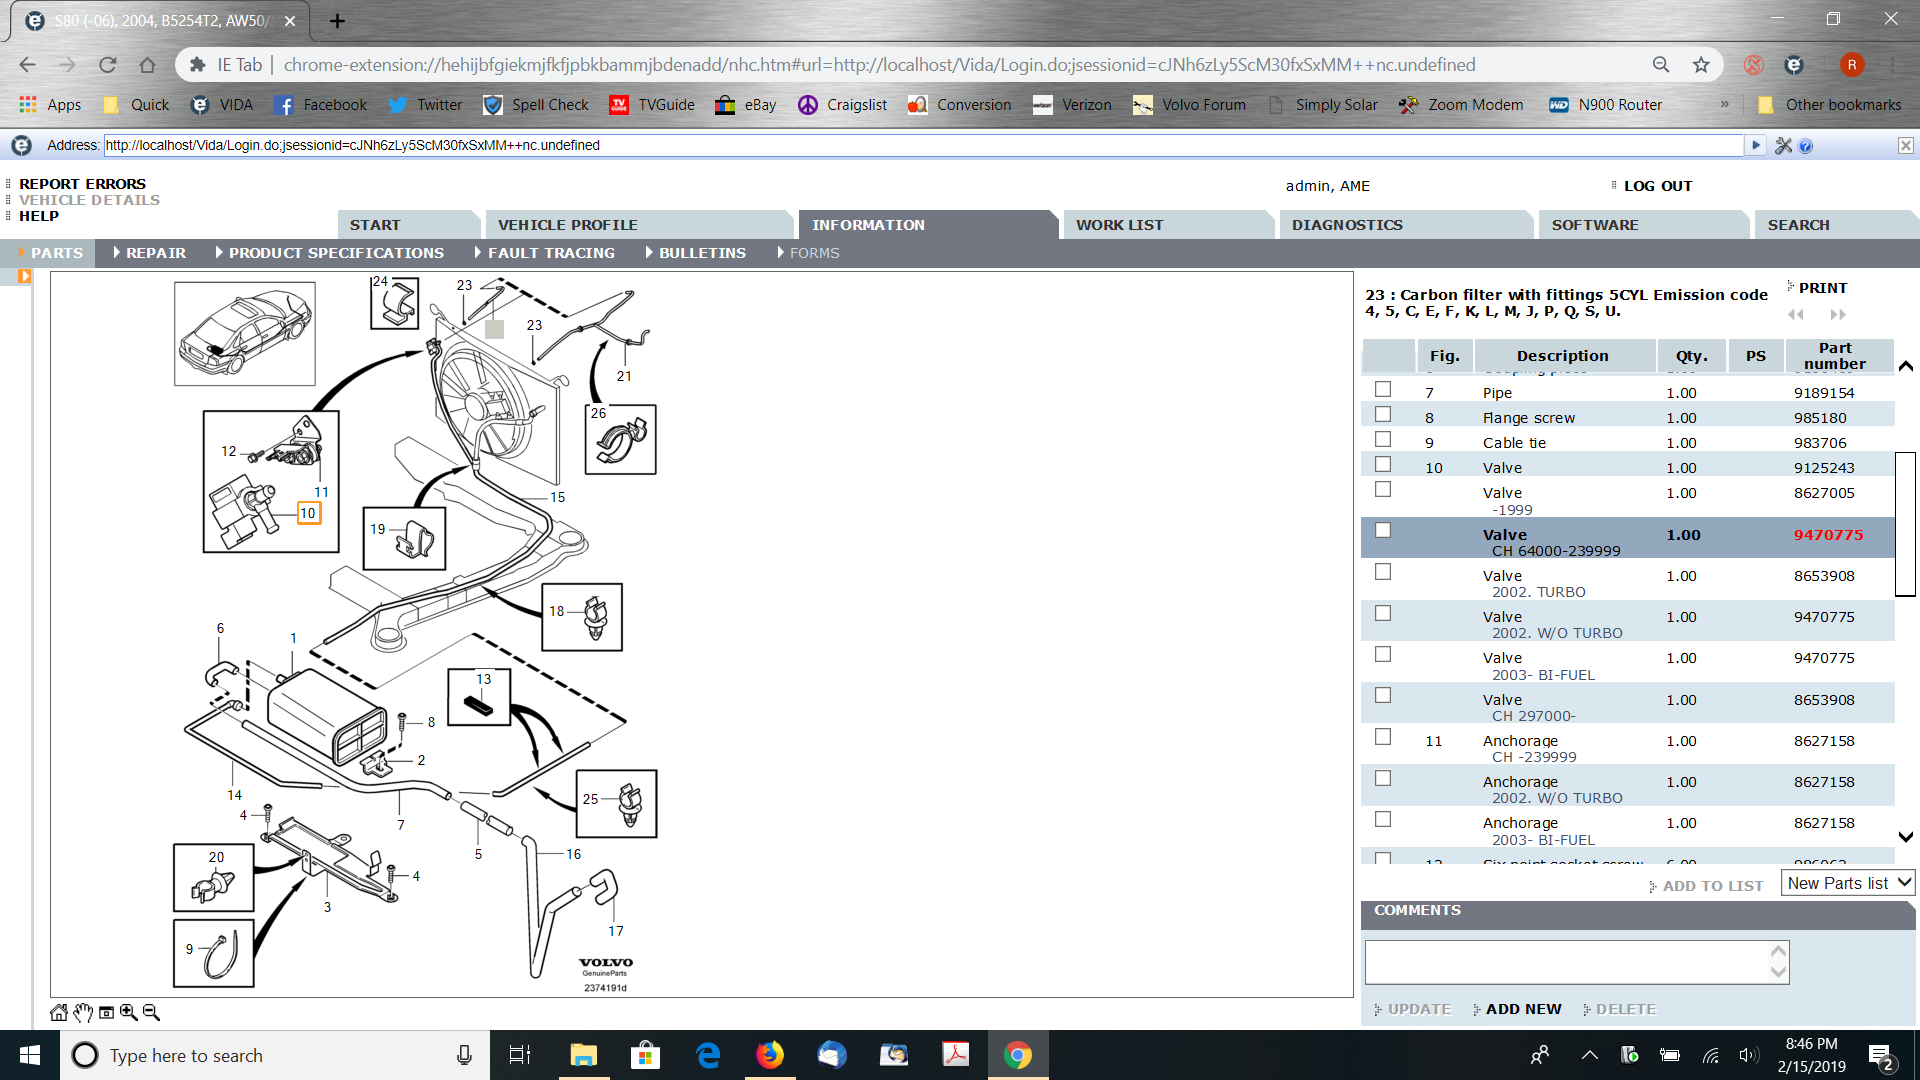
Task: Check the Pipe 9189154 checkbox
Action: click(1383, 389)
